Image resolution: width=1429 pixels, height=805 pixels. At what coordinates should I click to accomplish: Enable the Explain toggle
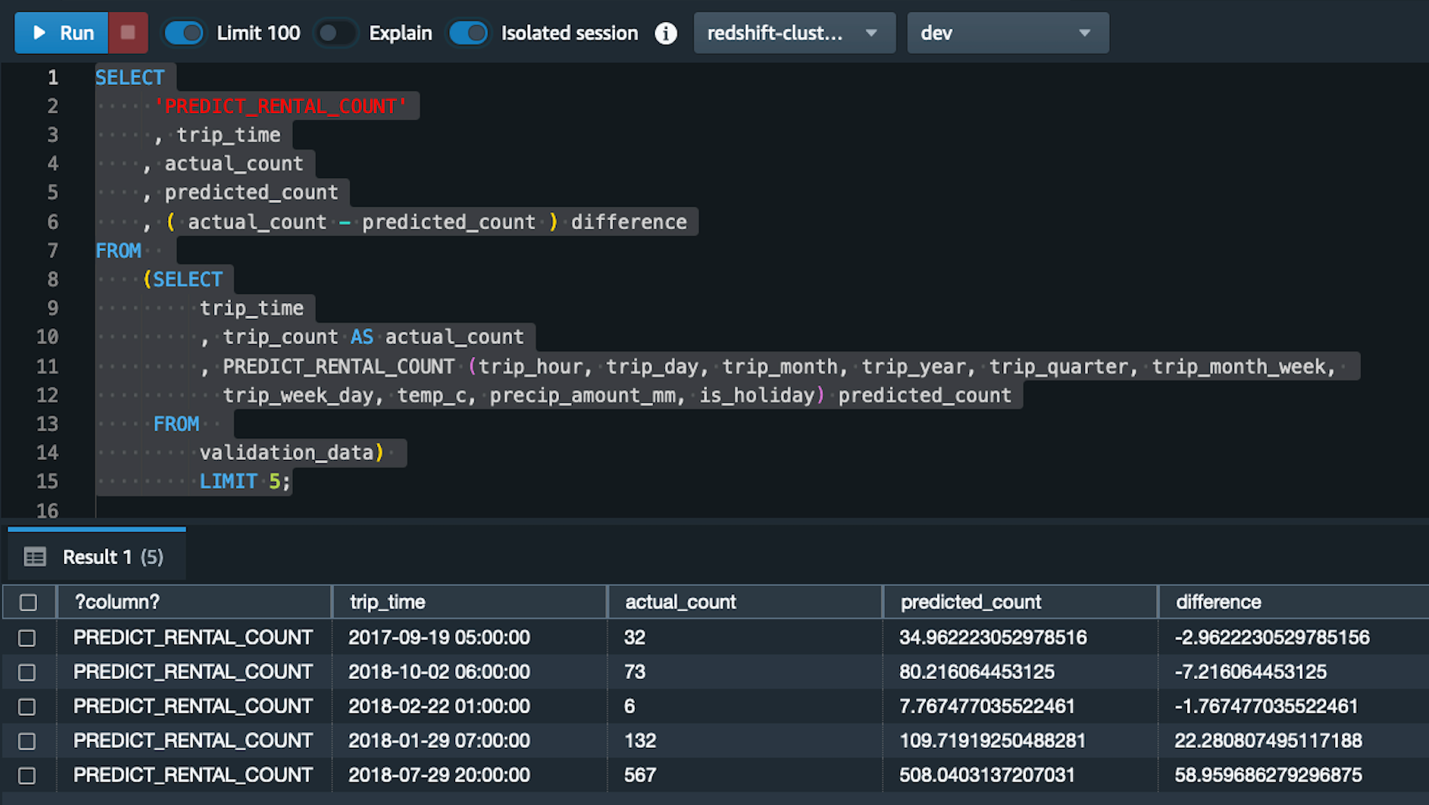coord(336,33)
